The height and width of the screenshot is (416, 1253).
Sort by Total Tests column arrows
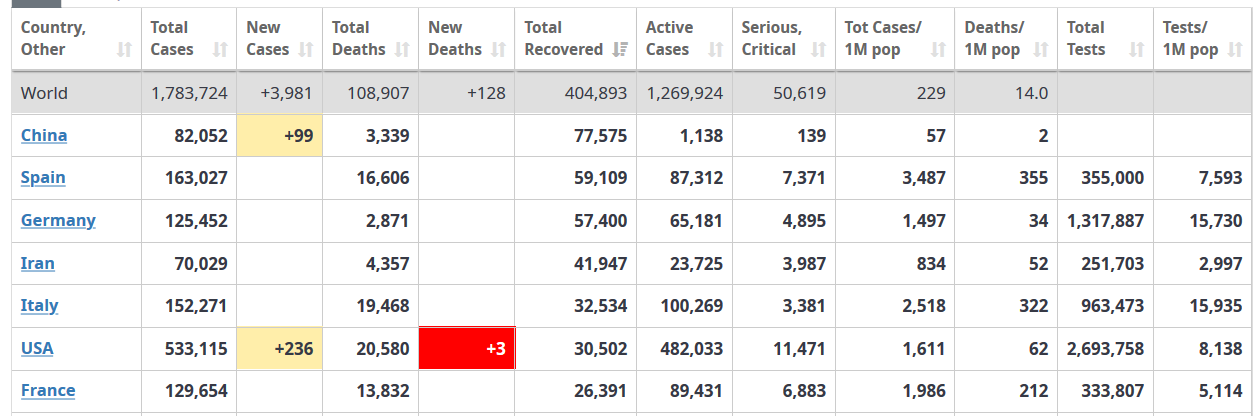(1137, 49)
